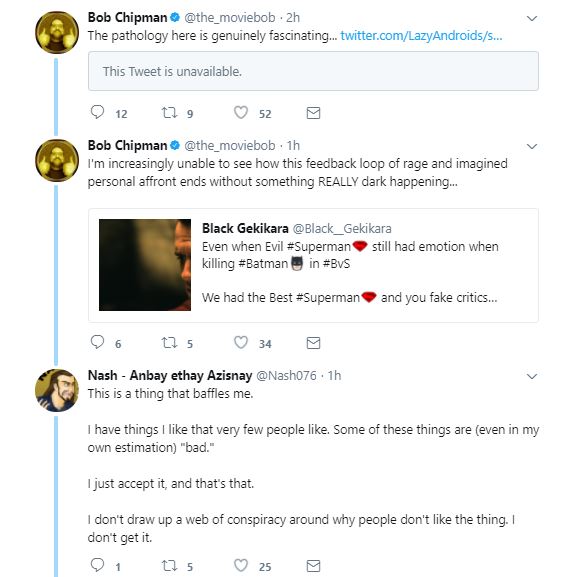Retweet the tweet with 9 retweets
575x577 pixels.
point(170,112)
